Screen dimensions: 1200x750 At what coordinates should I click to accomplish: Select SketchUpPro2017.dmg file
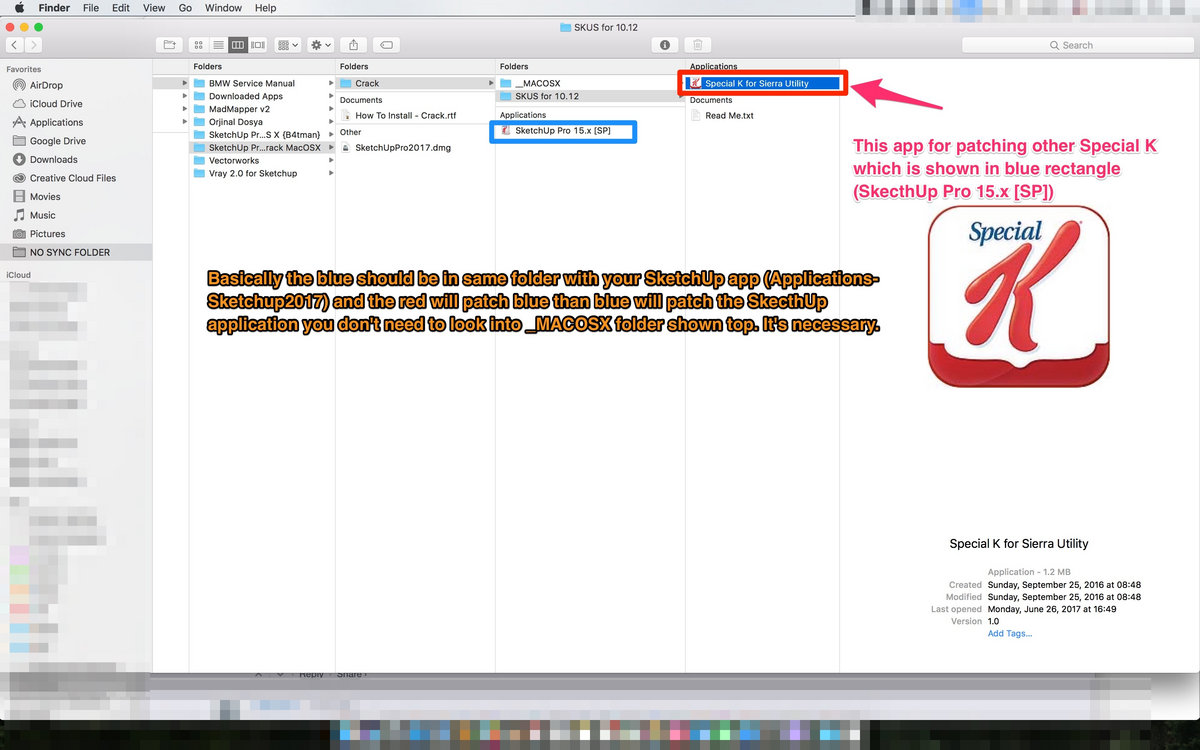coord(403,147)
